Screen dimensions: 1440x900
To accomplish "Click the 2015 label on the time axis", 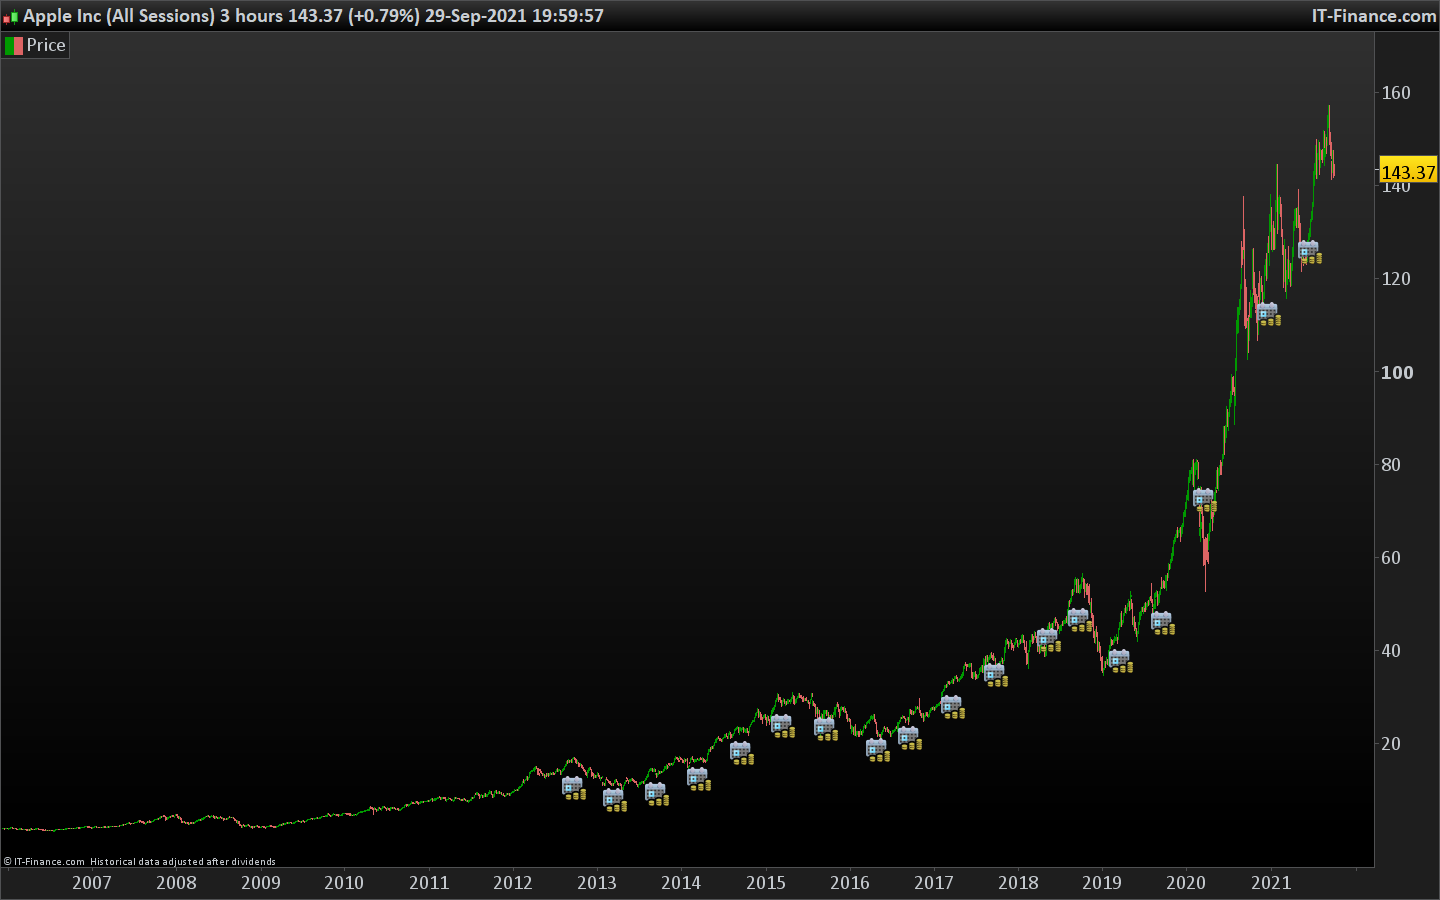I will pos(766,883).
